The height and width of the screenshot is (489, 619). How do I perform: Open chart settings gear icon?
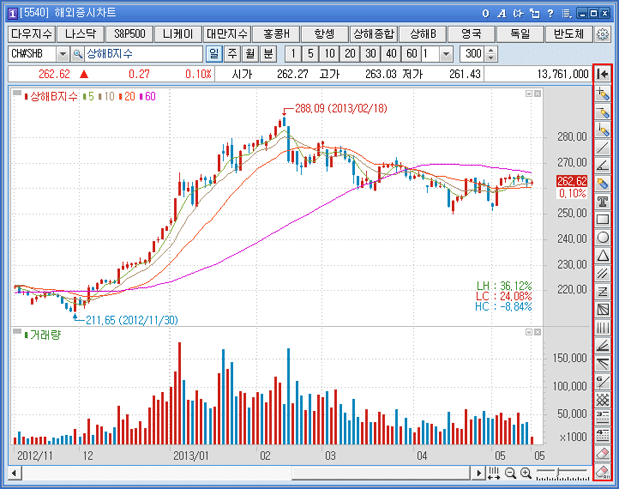tap(603, 34)
